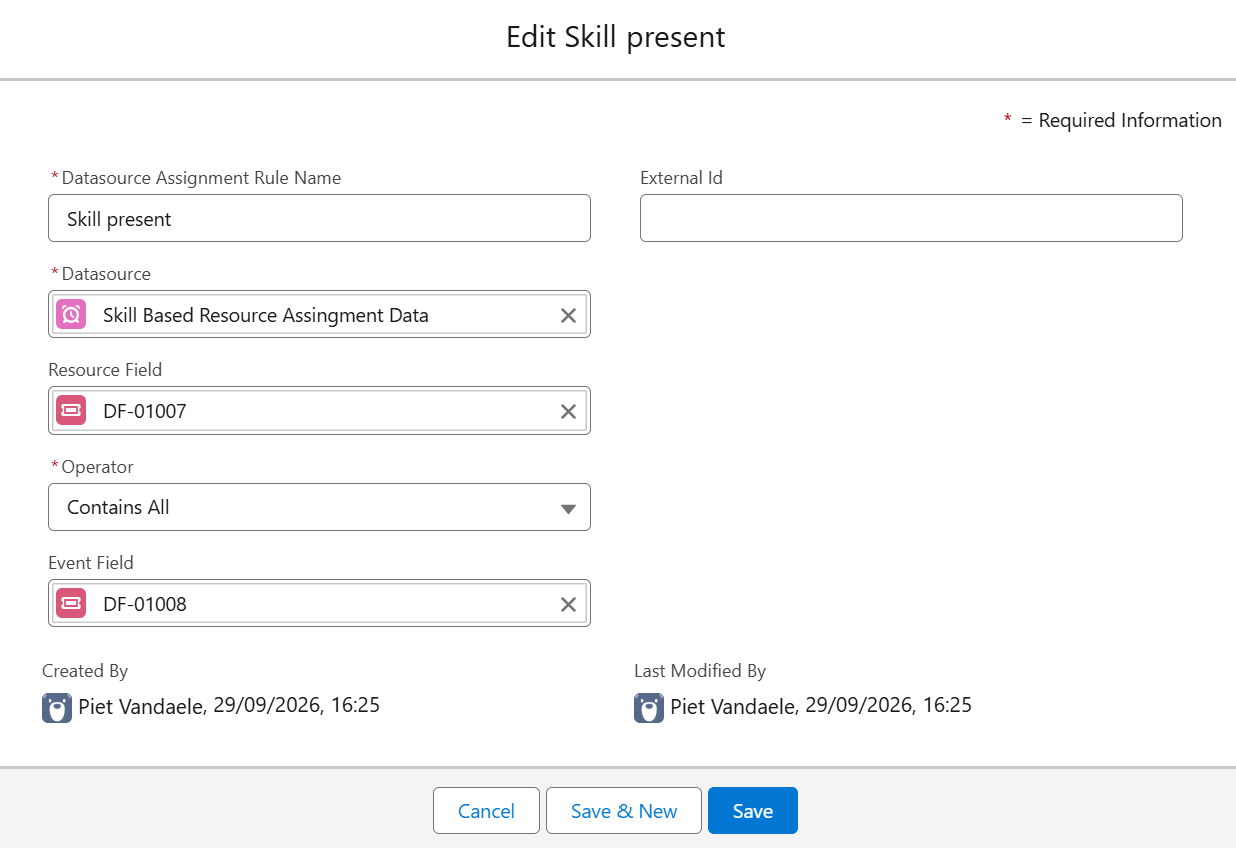This screenshot has height=848, width=1236.
Task: Click the Save & New button
Action: [624, 811]
